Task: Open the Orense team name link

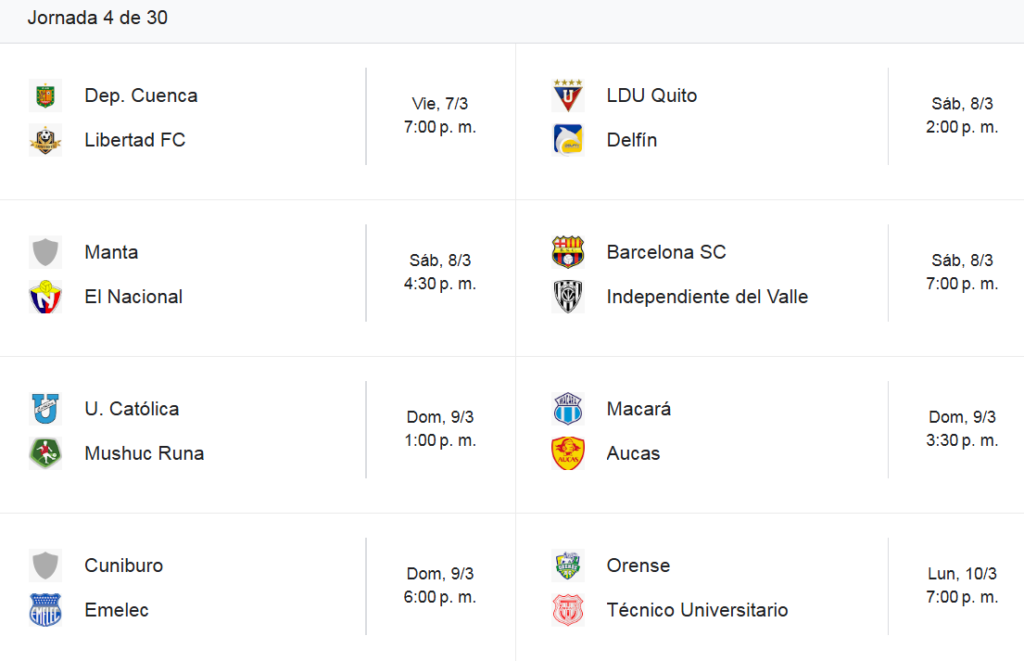Action: coord(638,566)
